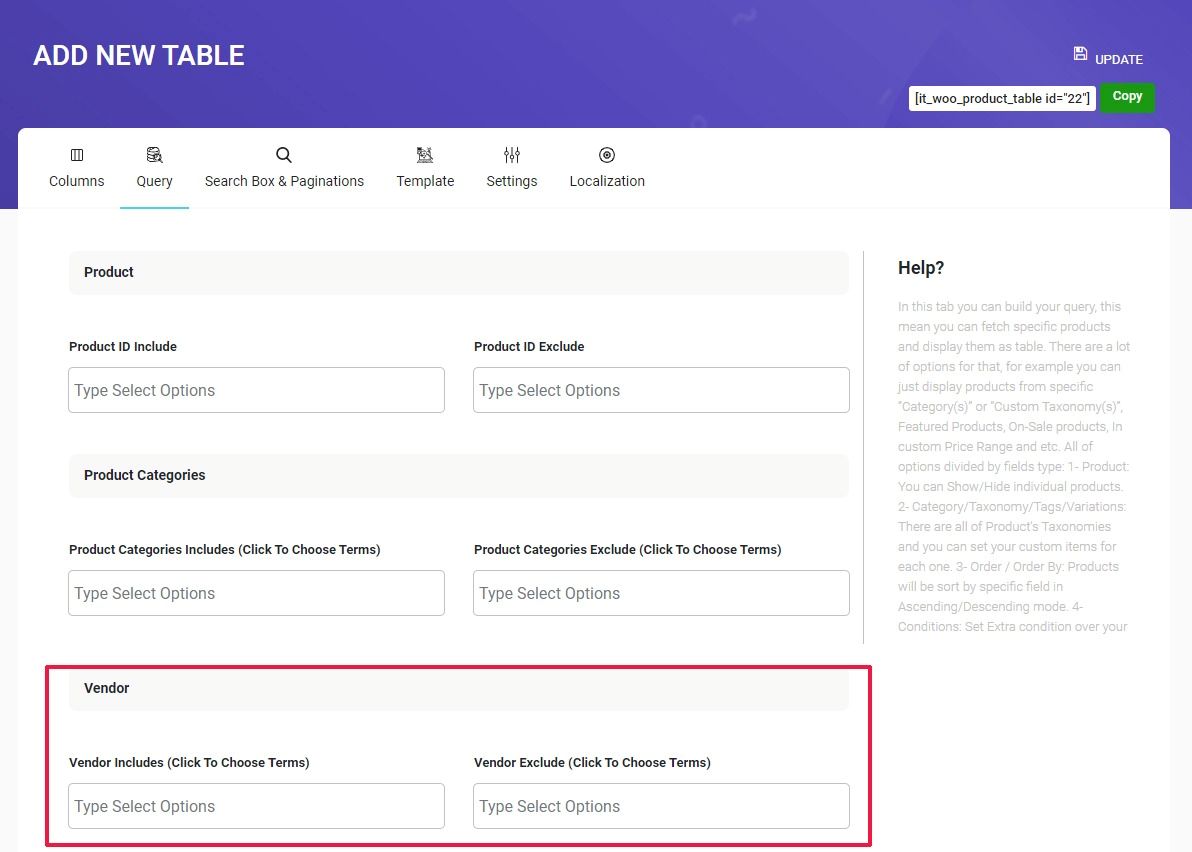Open the Product ID Include select options
The image size is (1192, 852).
256,390
